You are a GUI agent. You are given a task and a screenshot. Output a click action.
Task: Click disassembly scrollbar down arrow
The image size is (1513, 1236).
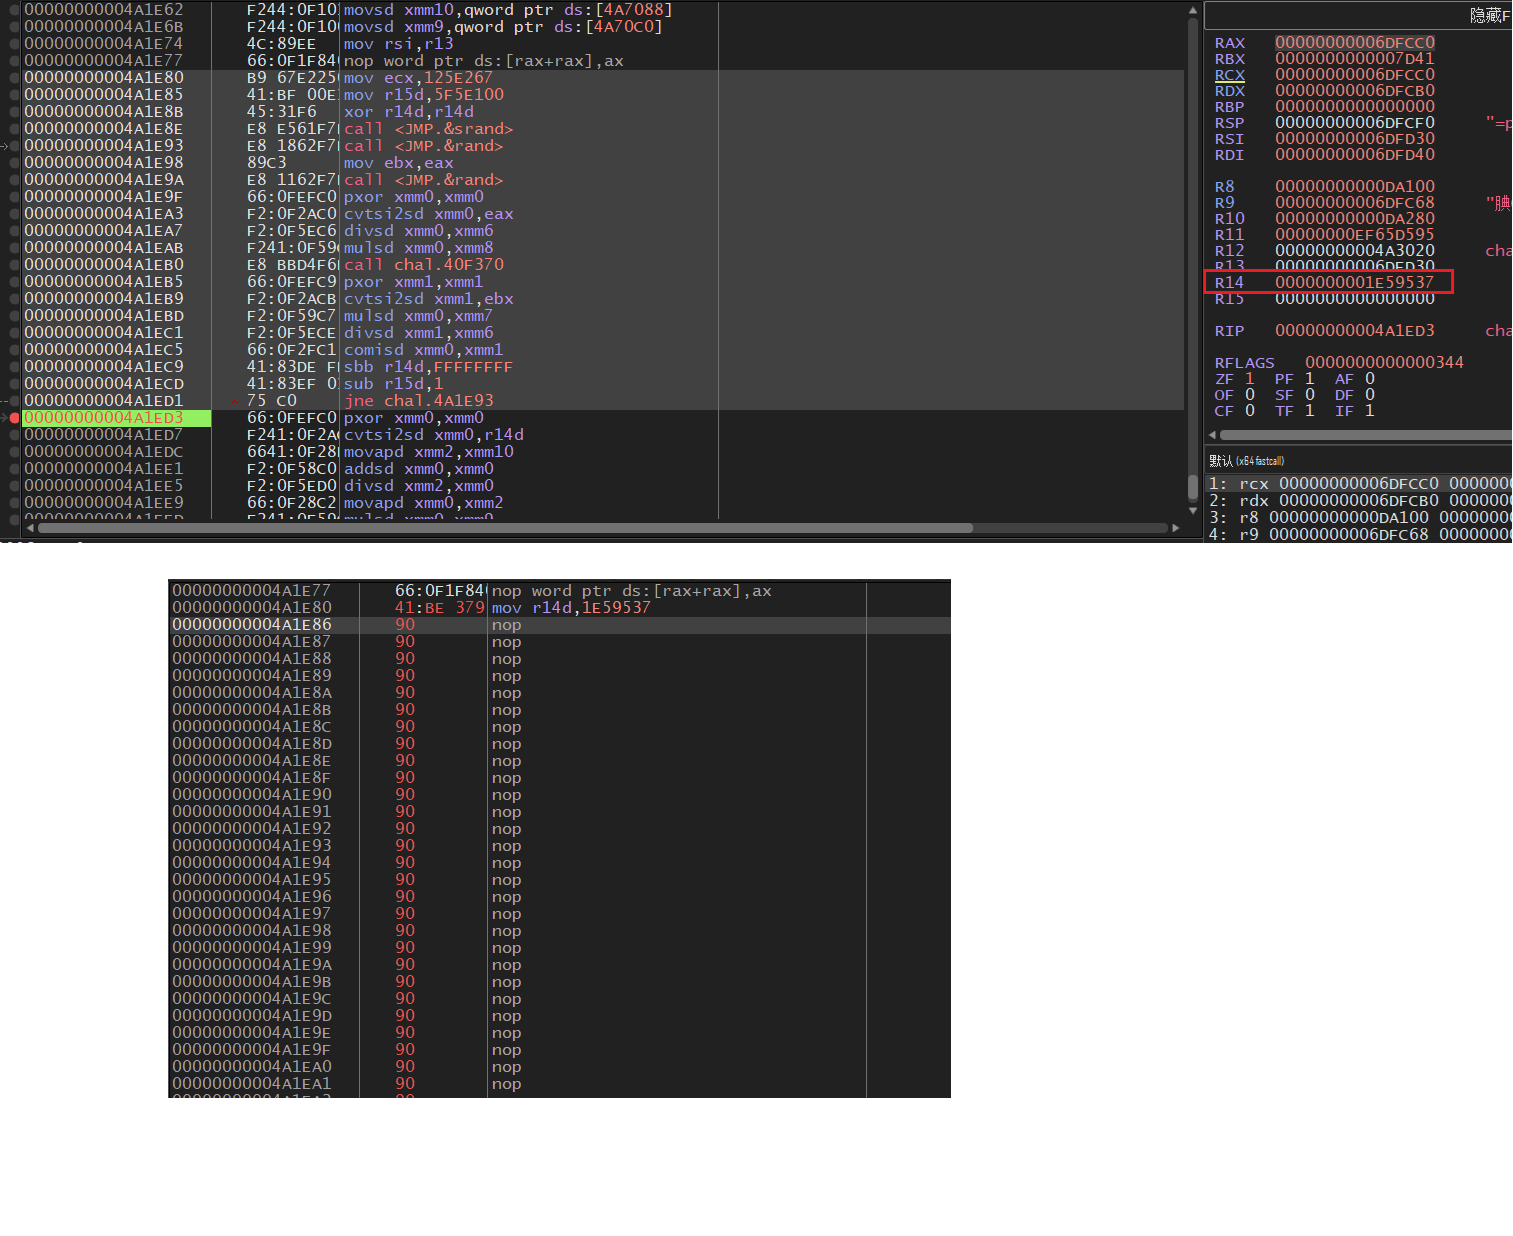pos(1192,510)
